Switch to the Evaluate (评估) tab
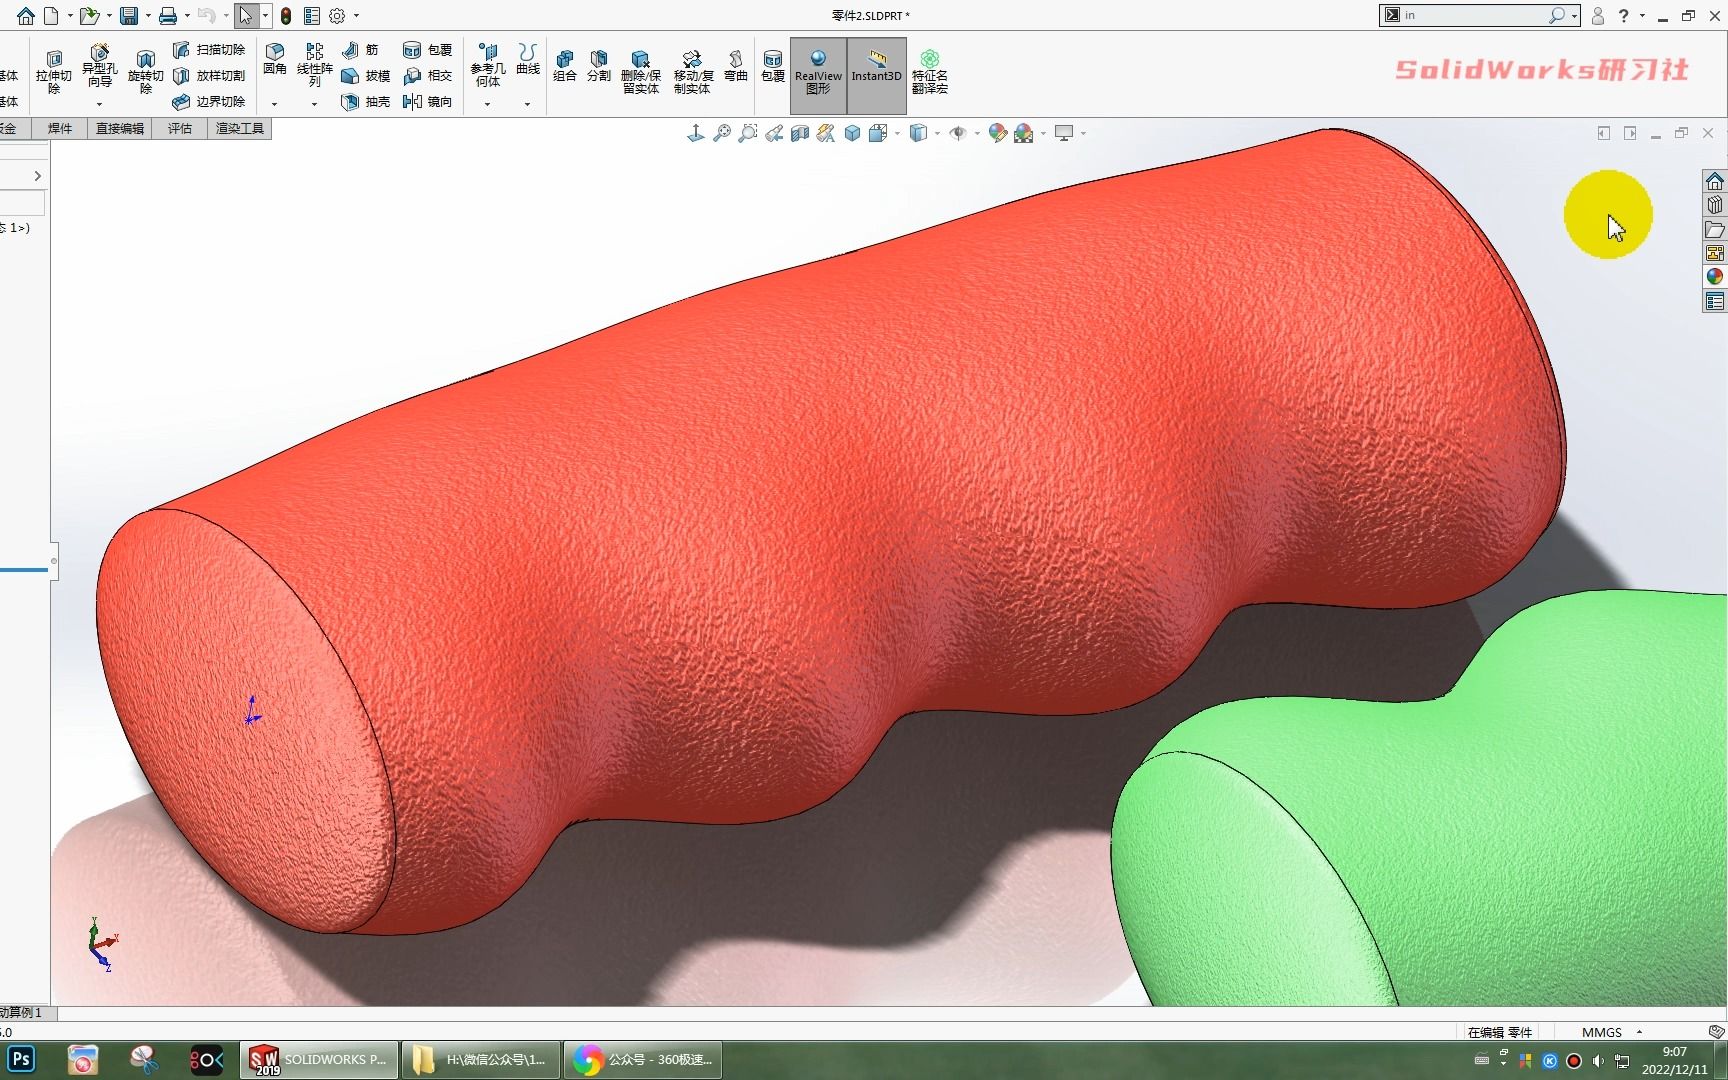 tap(180, 128)
